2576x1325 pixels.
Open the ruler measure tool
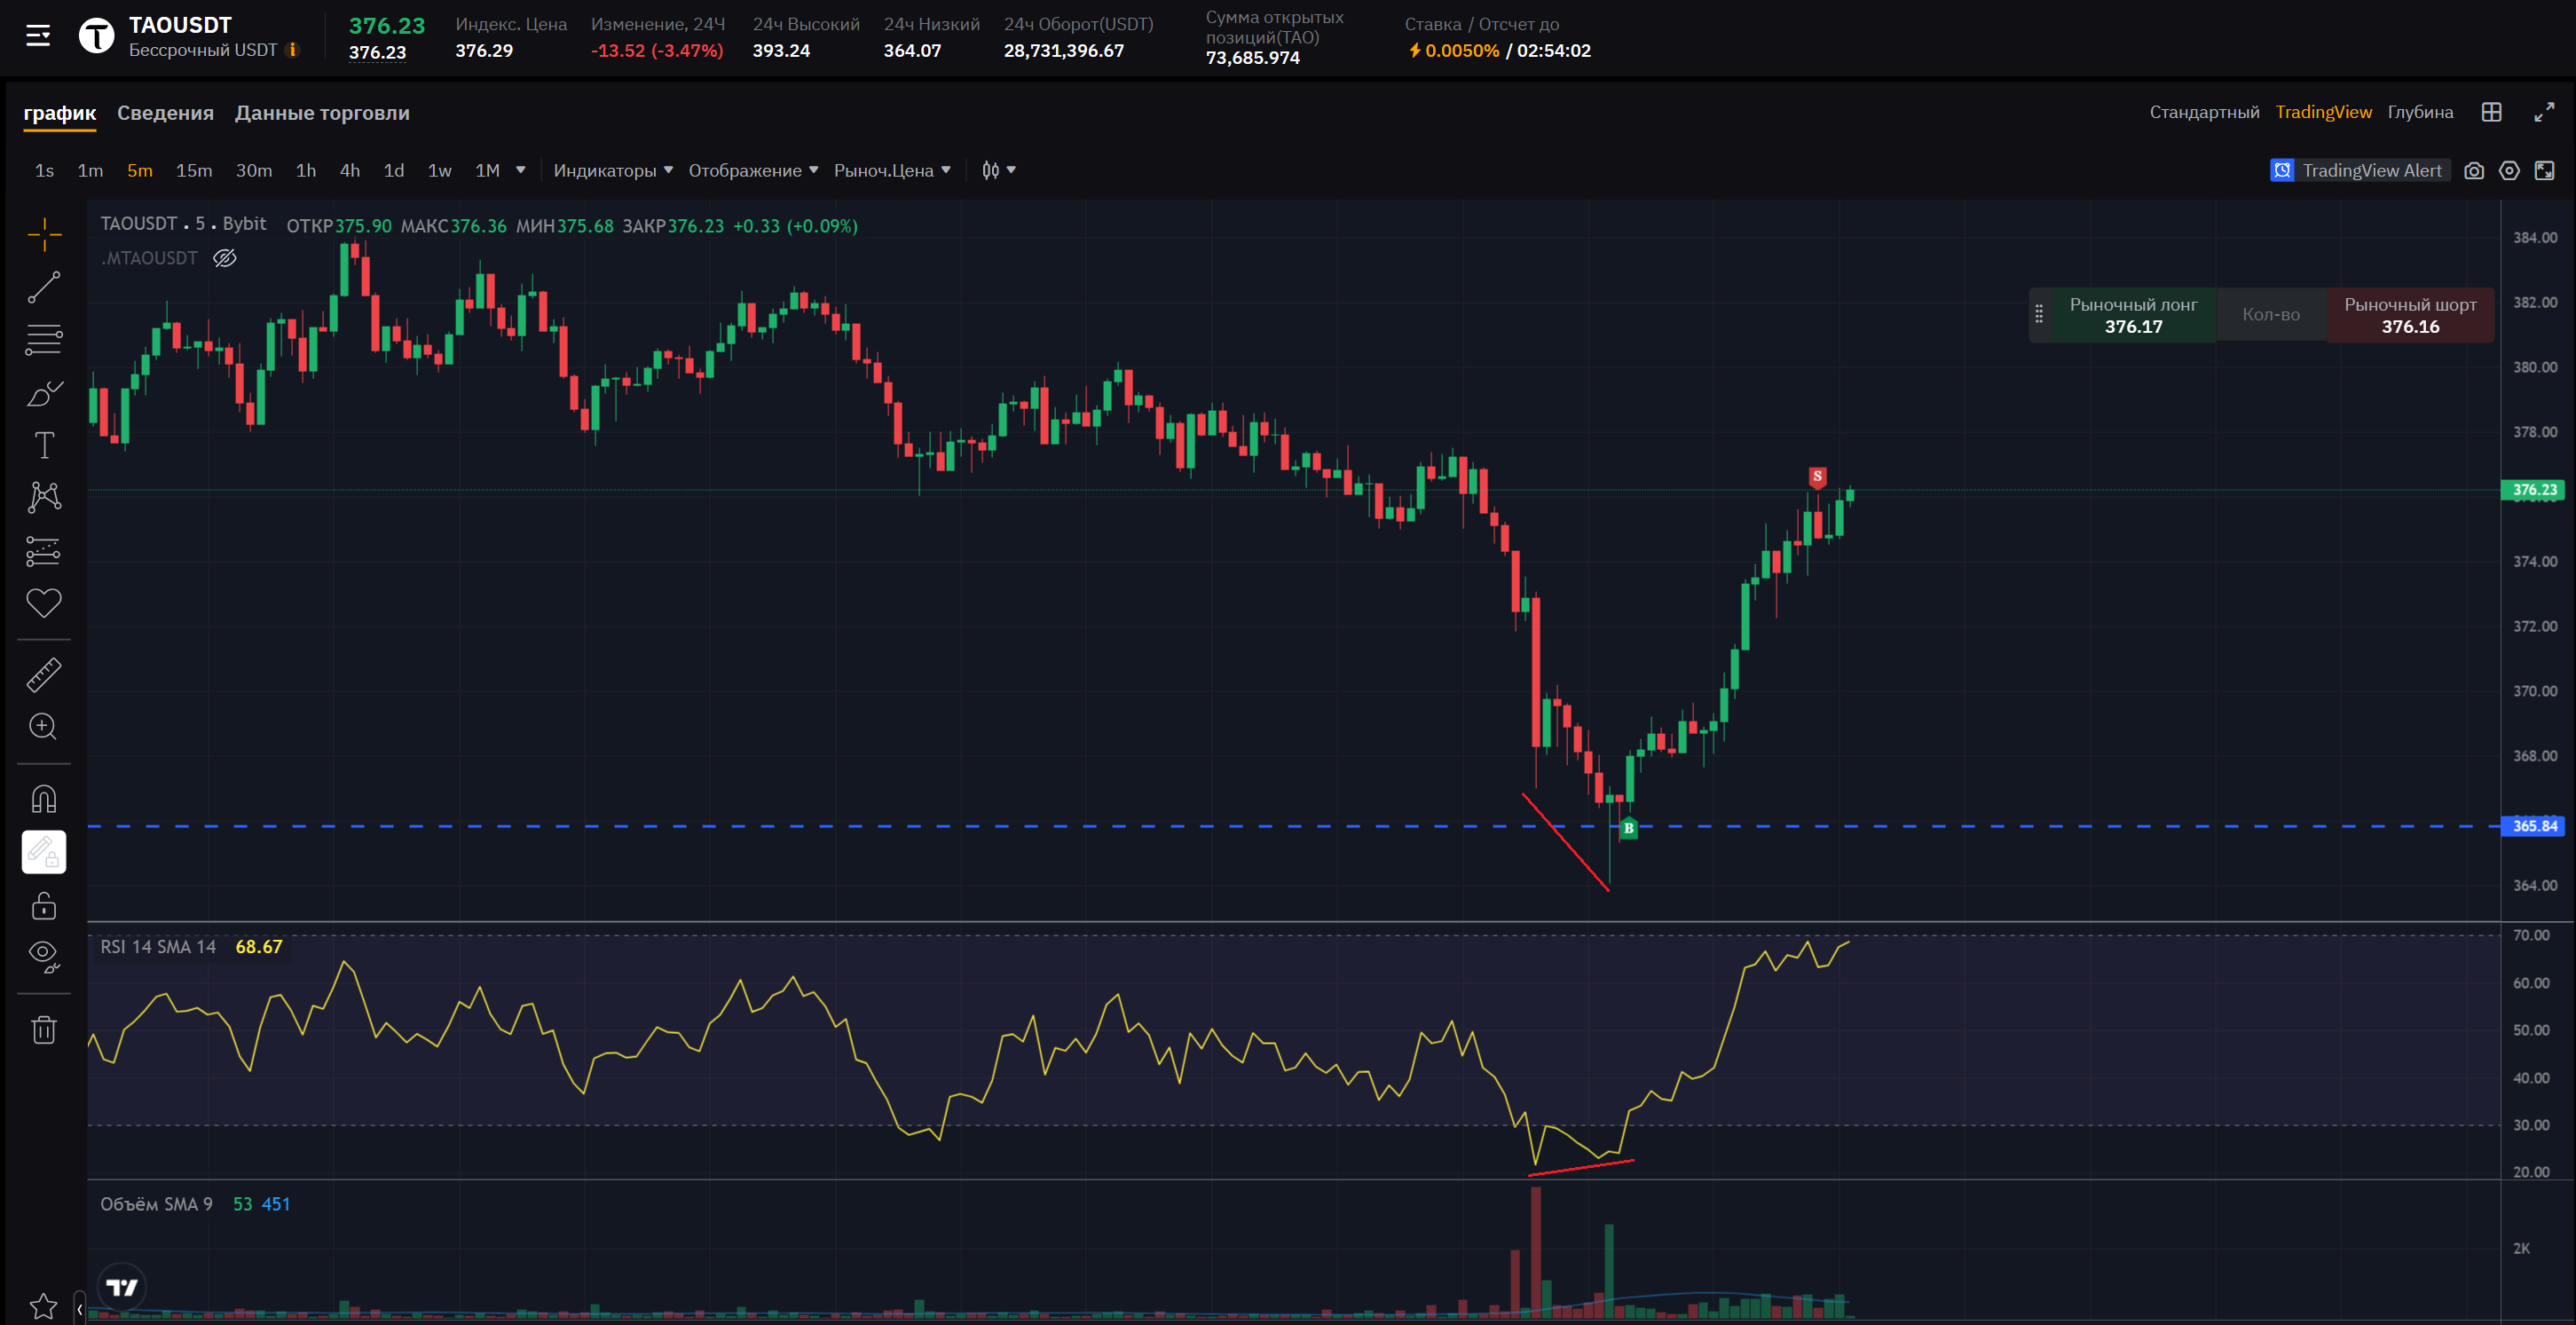coord(44,675)
